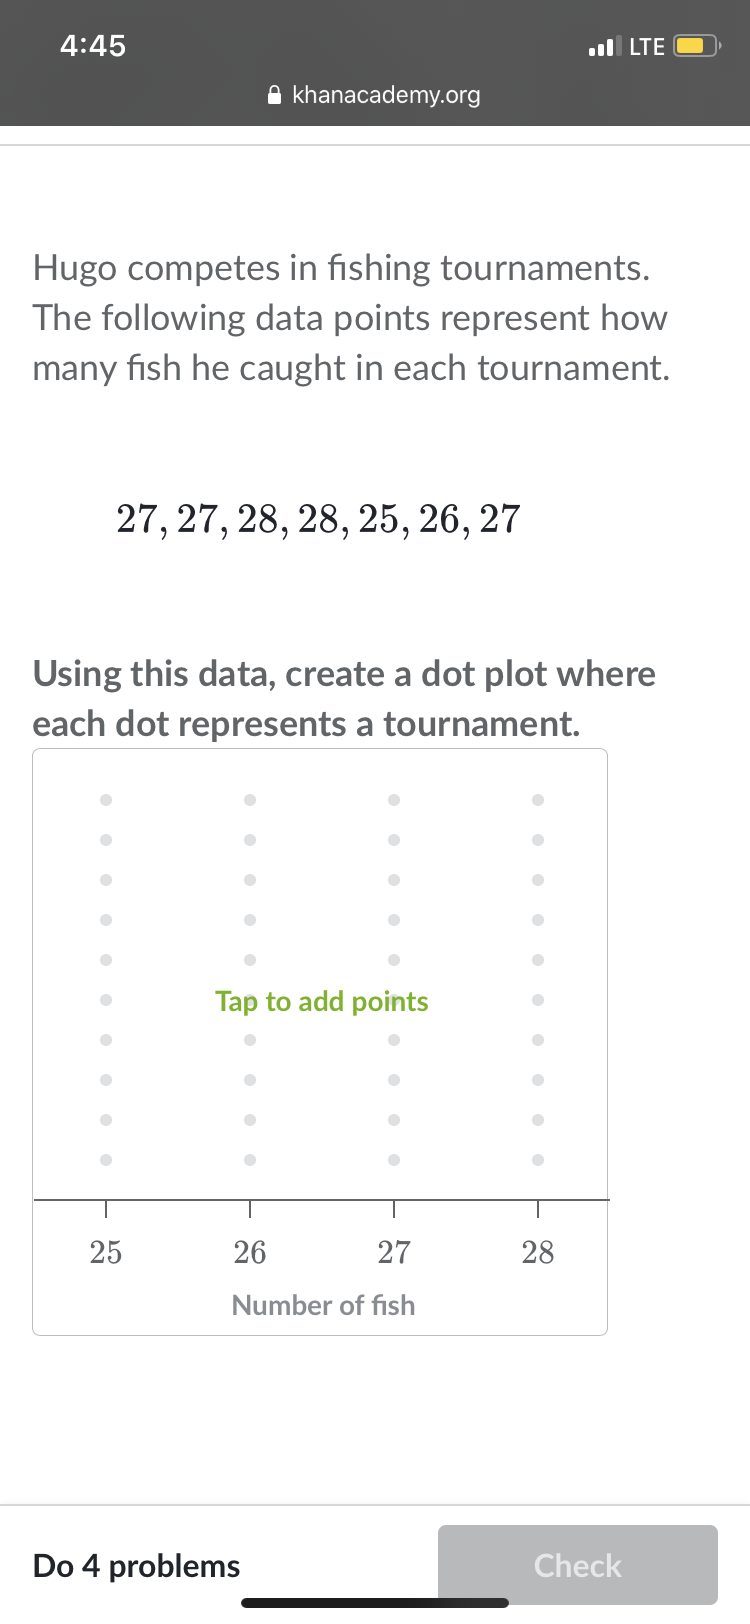Select third-from-bottom dot above 27

[x=394, y=1080]
